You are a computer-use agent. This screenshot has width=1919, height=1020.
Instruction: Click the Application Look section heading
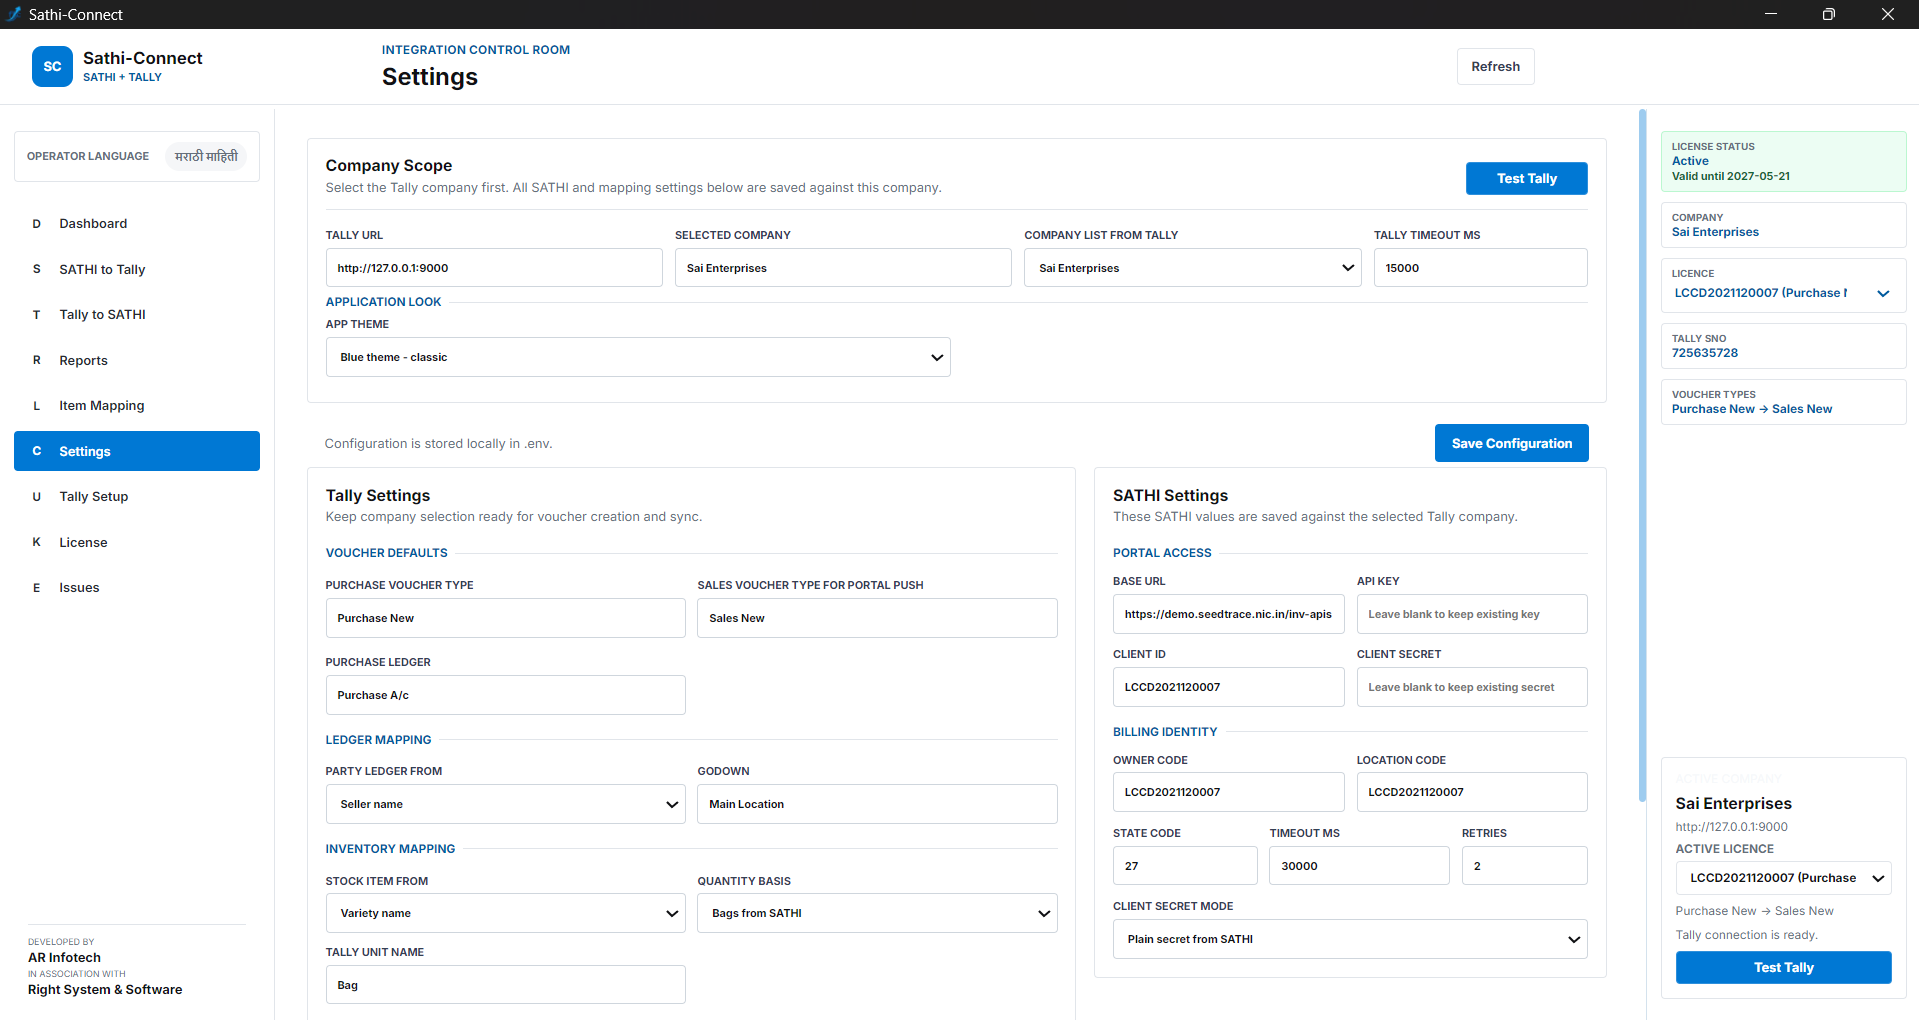pos(383,302)
